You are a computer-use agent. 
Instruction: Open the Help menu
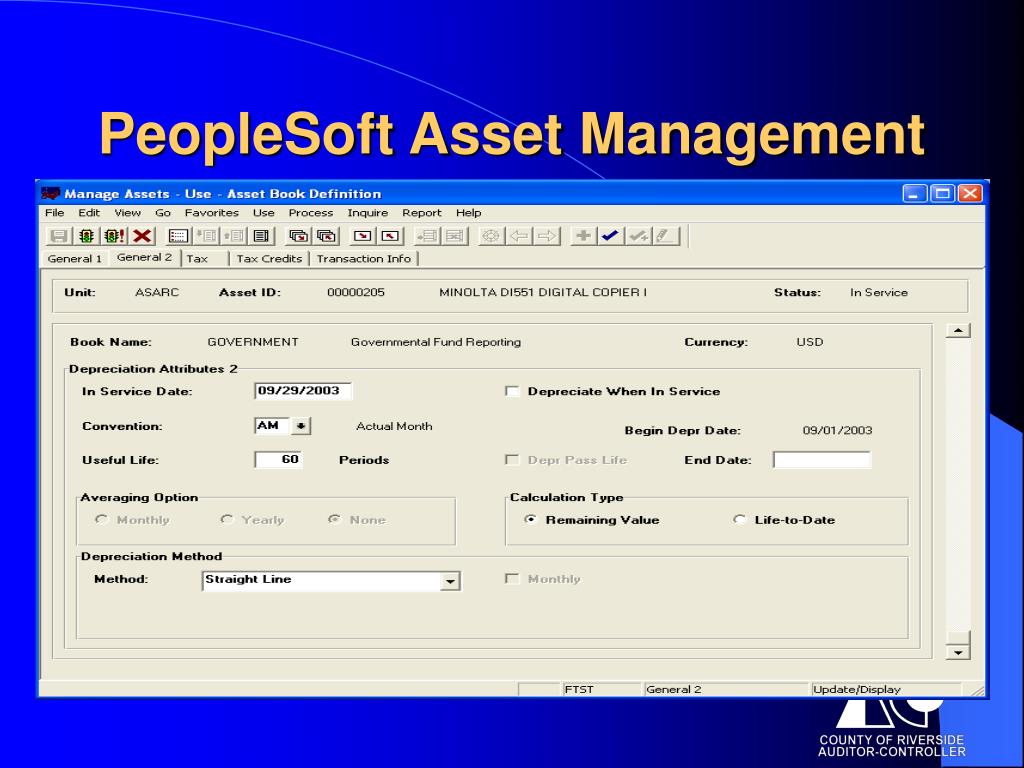pos(468,213)
